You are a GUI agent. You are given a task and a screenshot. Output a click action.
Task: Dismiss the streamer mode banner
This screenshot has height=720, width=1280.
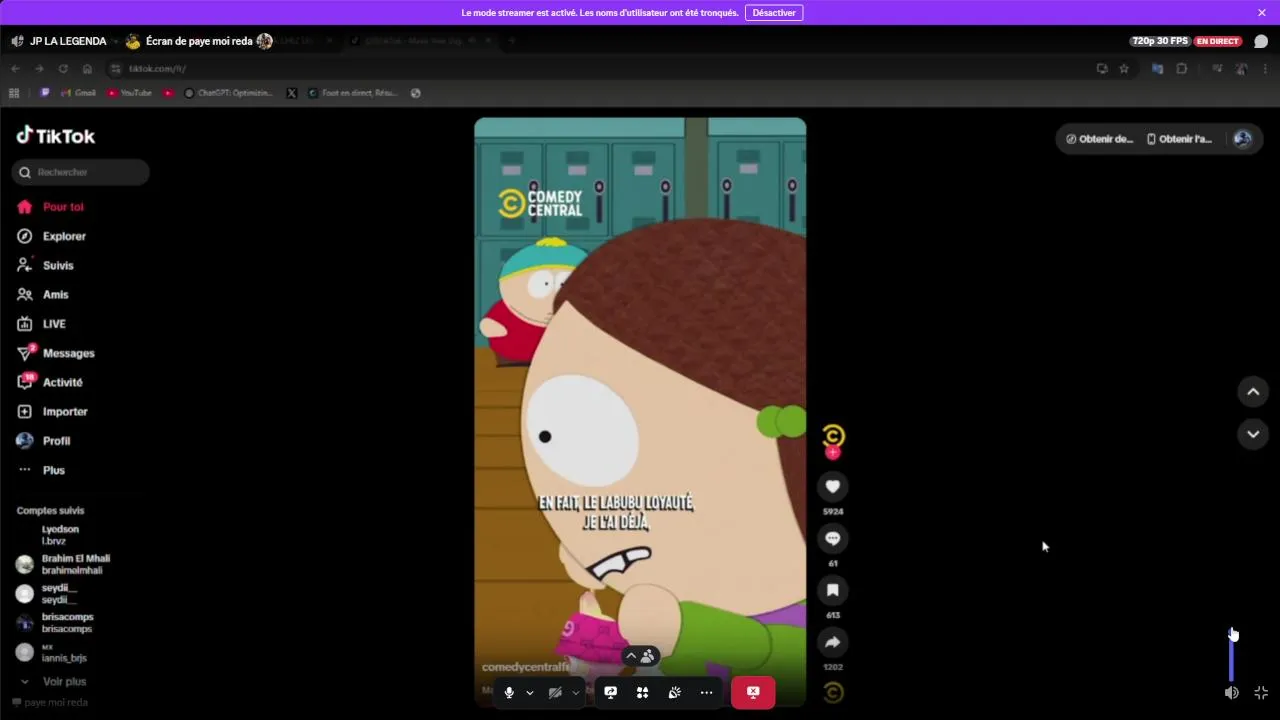click(1262, 13)
